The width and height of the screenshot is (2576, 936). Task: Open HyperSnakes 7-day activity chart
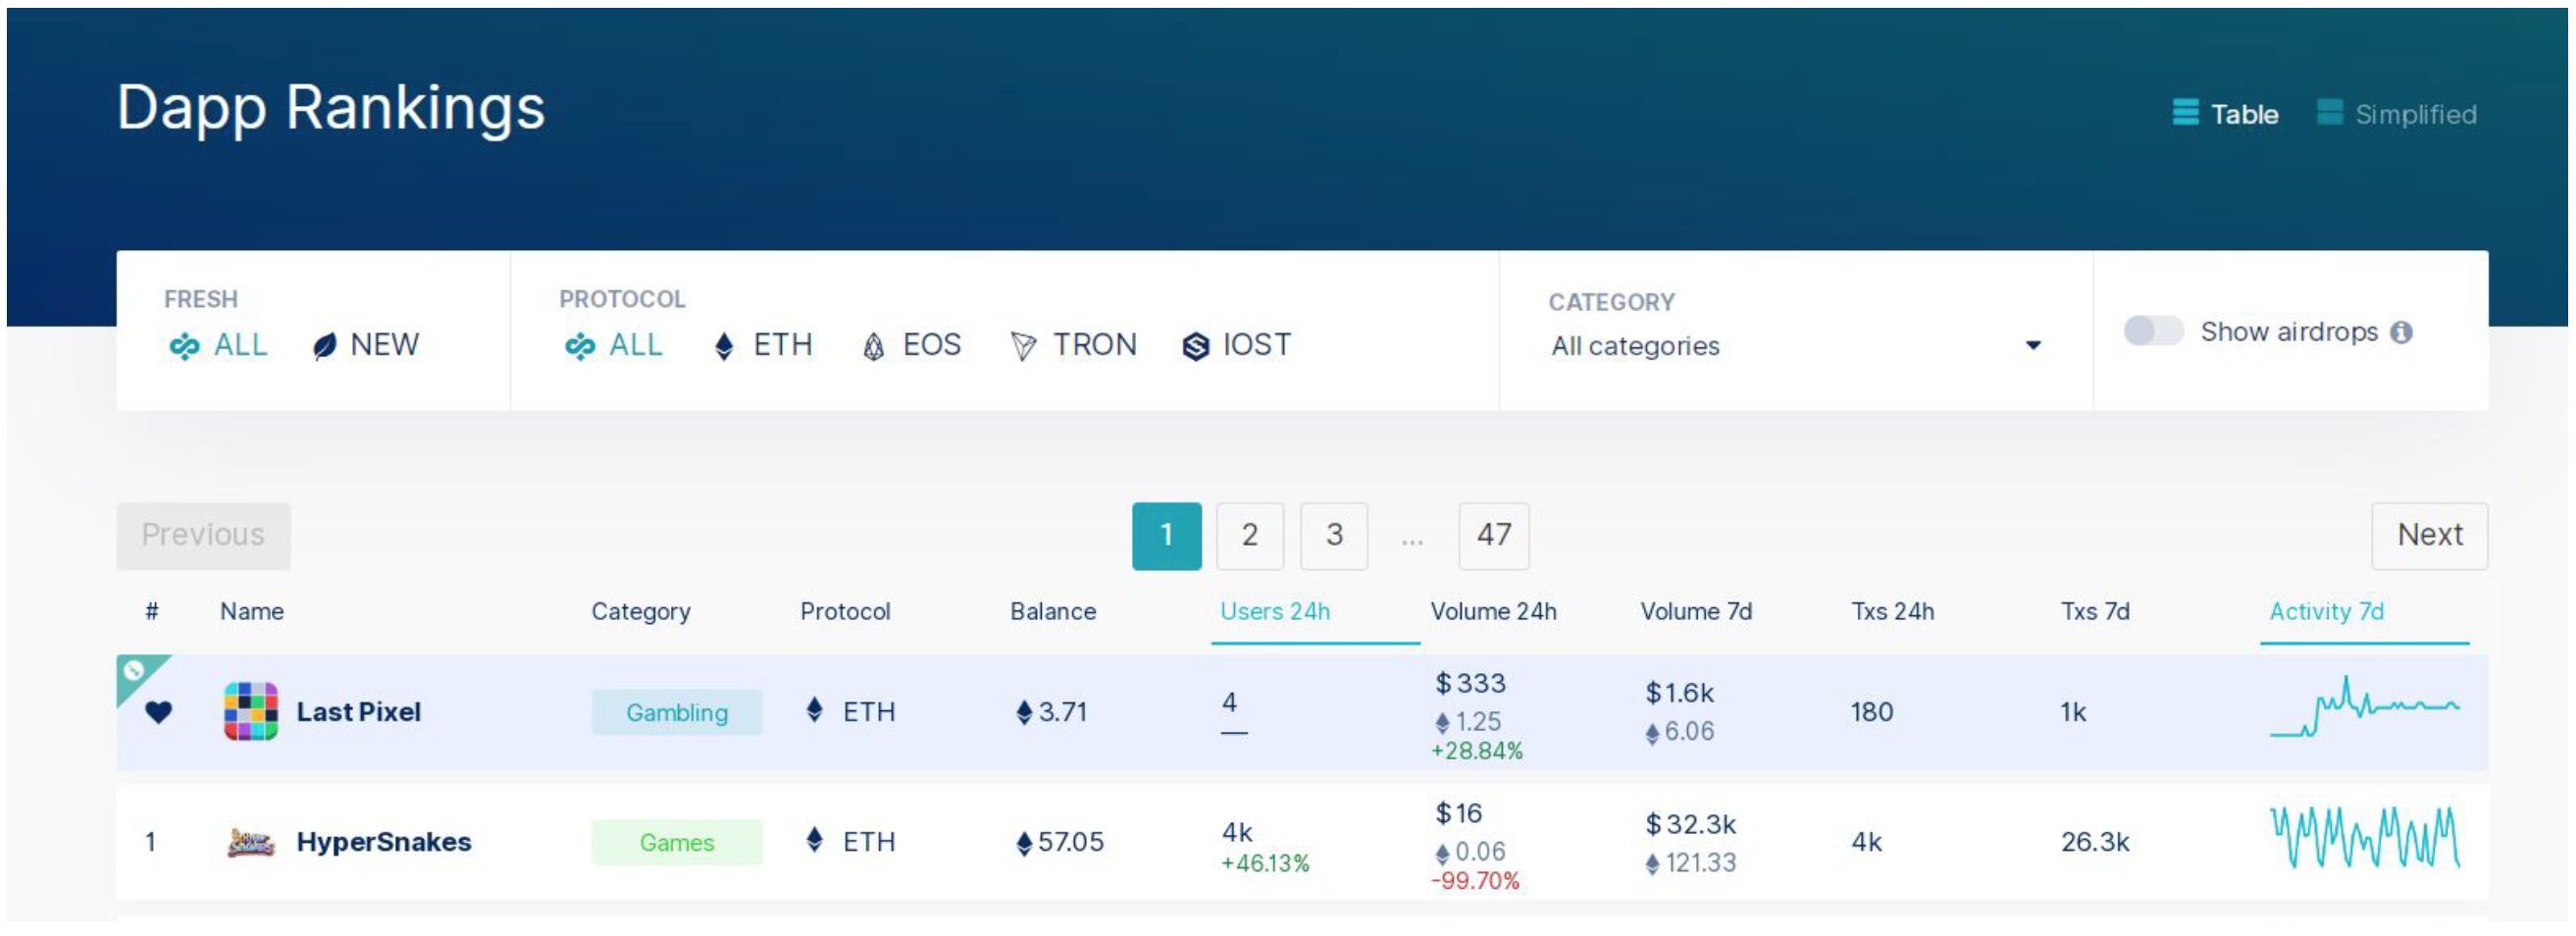2364,838
